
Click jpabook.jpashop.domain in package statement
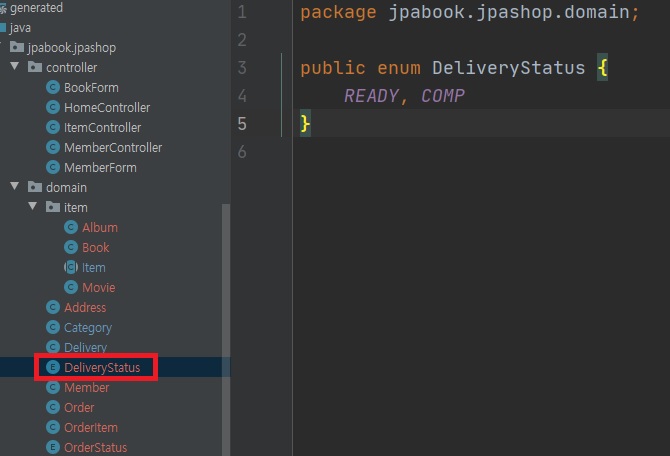click(x=509, y=12)
